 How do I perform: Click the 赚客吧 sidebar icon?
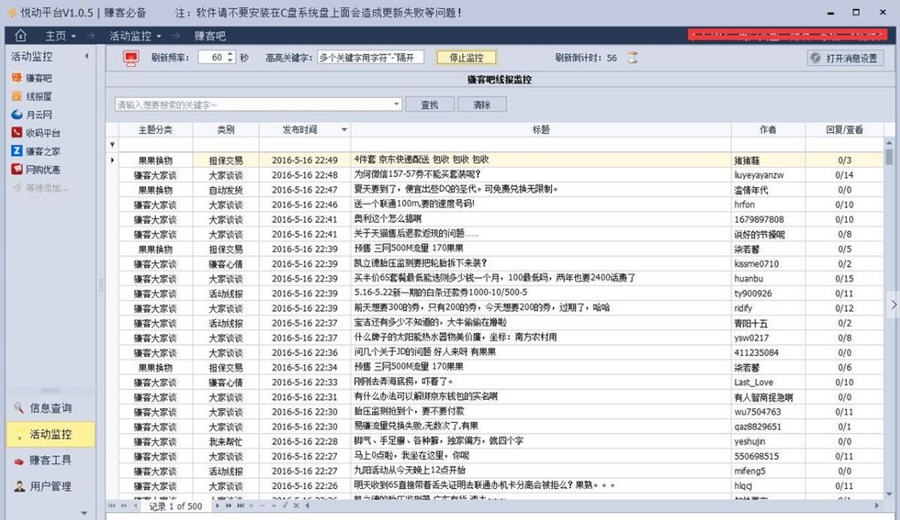pyautogui.click(x=17, y=77)
